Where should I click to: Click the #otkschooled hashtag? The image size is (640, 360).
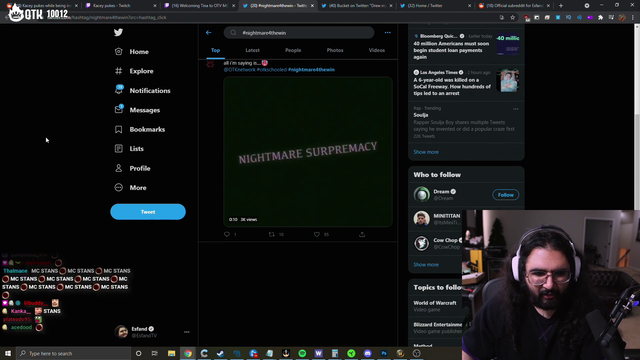(x=272, y=70)
